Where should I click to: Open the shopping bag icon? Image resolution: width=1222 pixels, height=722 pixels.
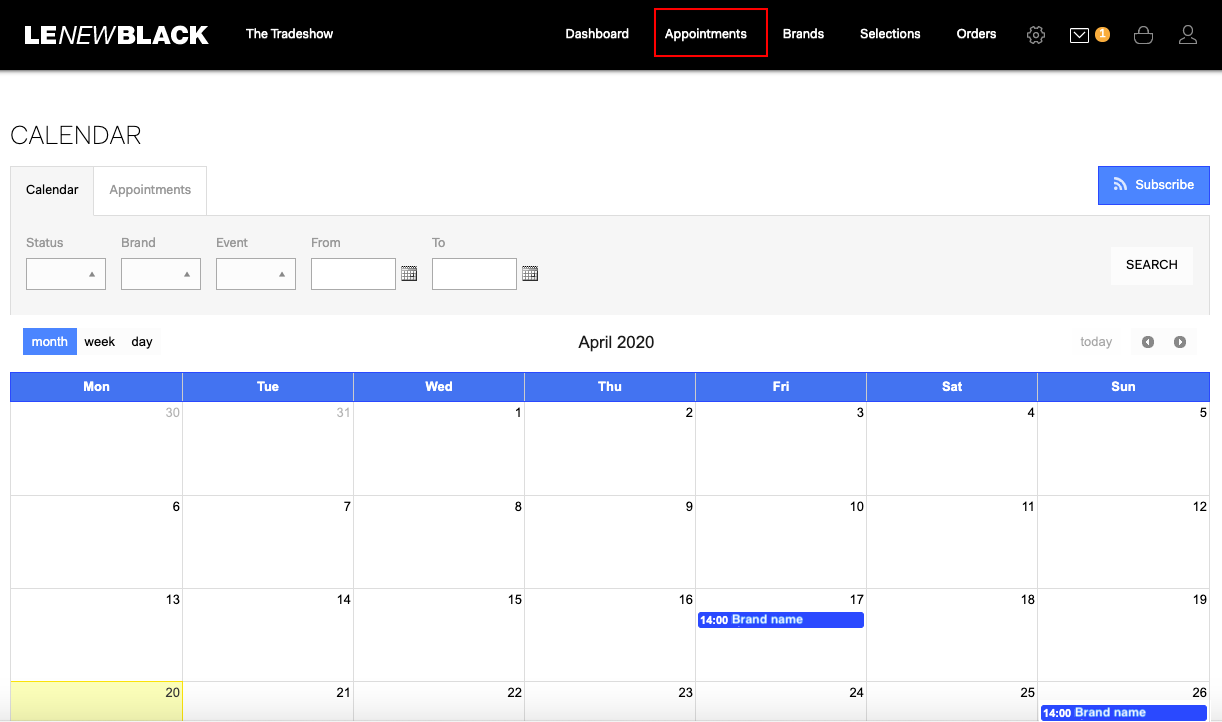1143,35
